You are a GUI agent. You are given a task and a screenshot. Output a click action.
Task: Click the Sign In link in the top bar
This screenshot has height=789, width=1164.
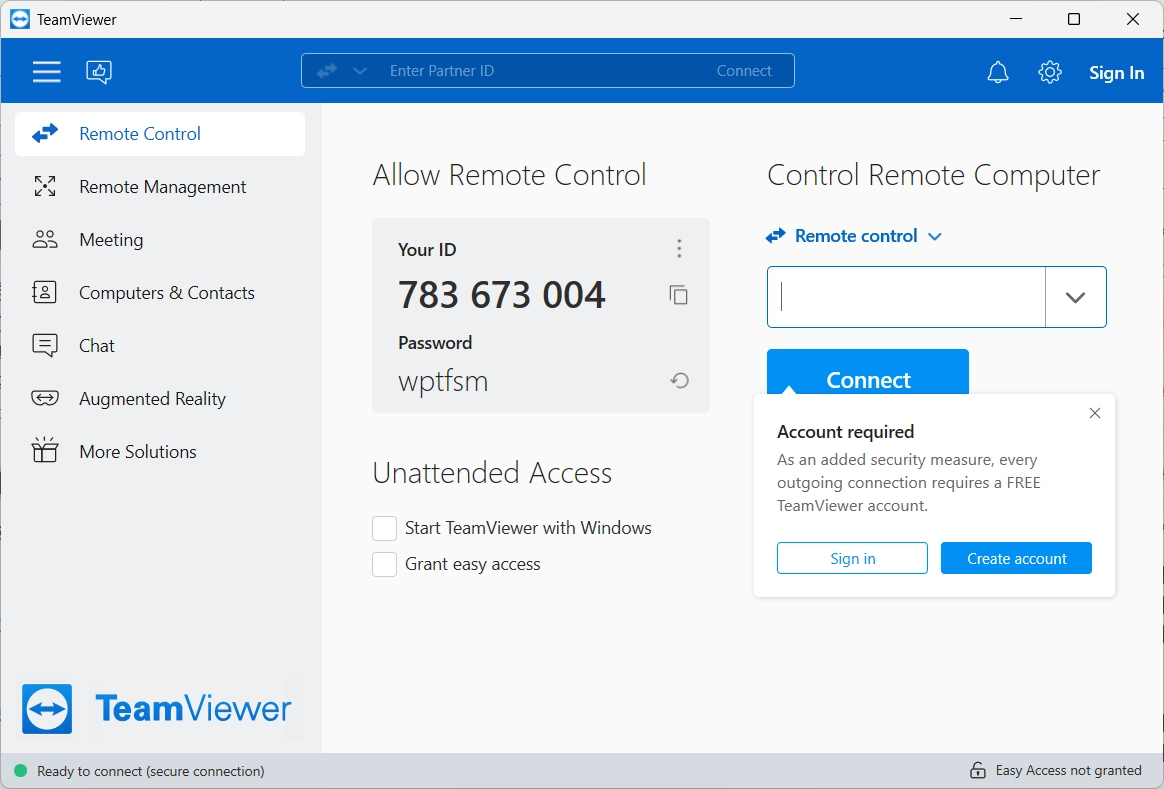[x=1116, y=73]
